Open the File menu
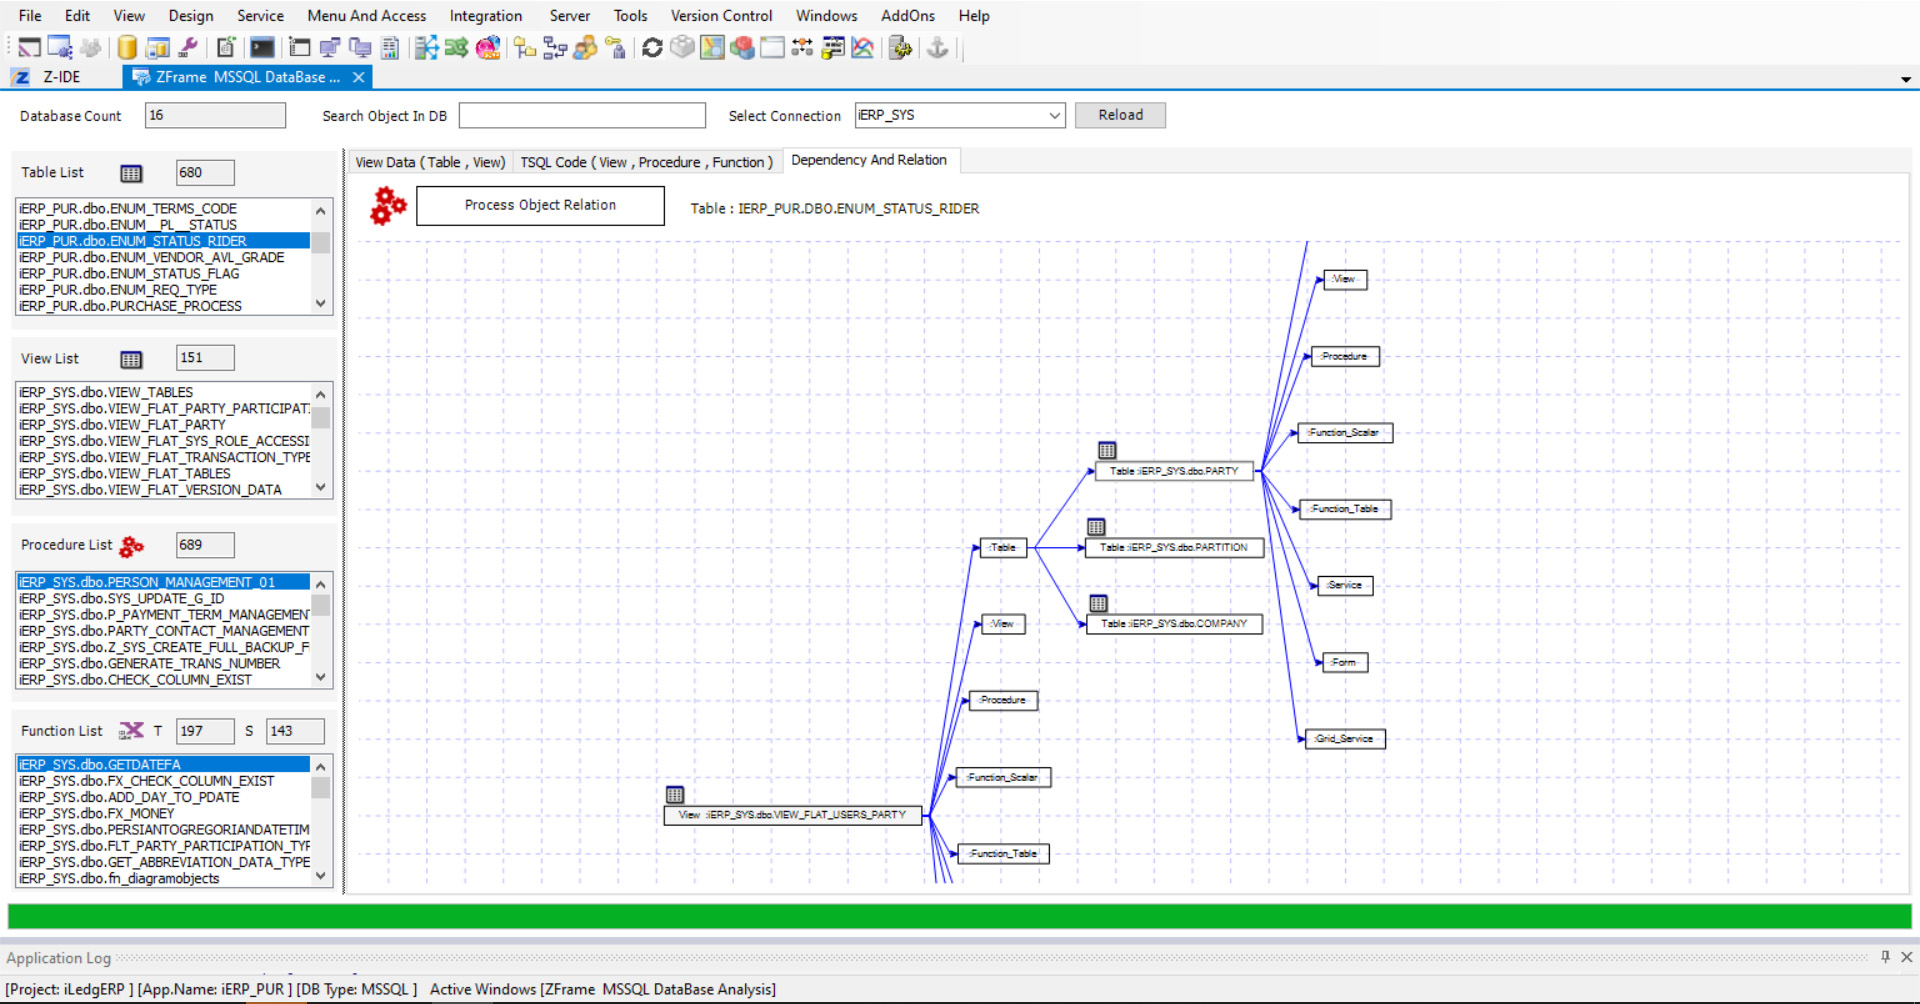This screenshot has height=1004, width=1920. coord(30,15)
